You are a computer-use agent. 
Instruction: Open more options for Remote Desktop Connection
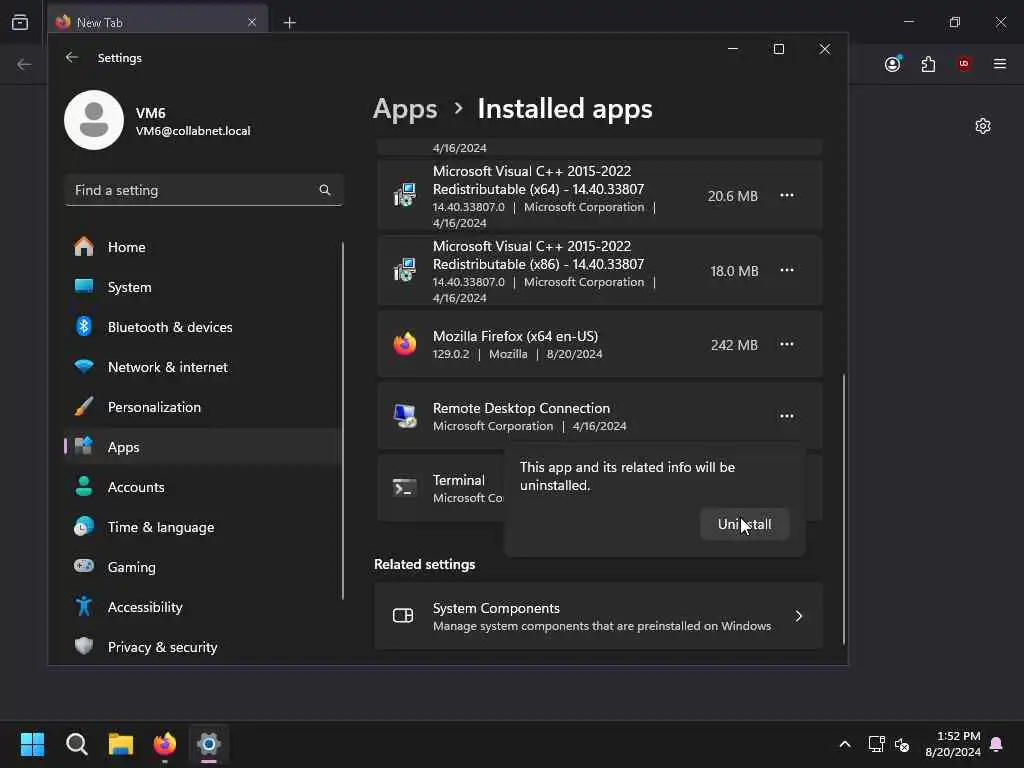coord(786,416)
